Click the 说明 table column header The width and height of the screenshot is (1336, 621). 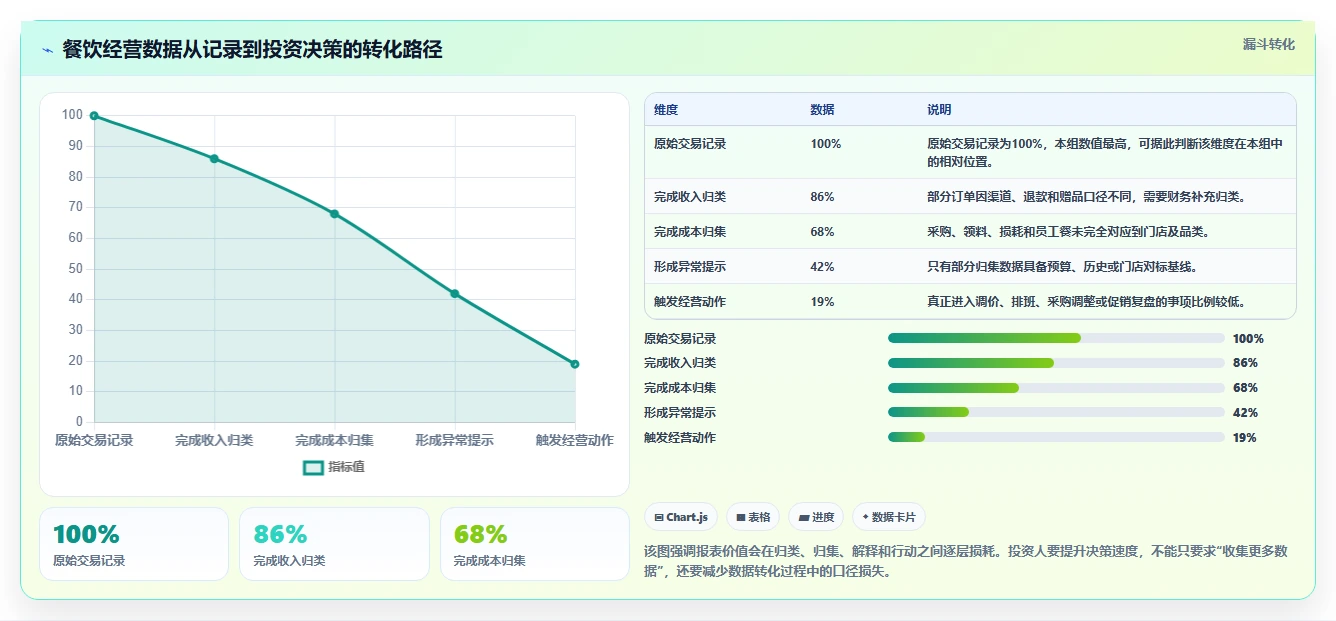click(939, 110)
